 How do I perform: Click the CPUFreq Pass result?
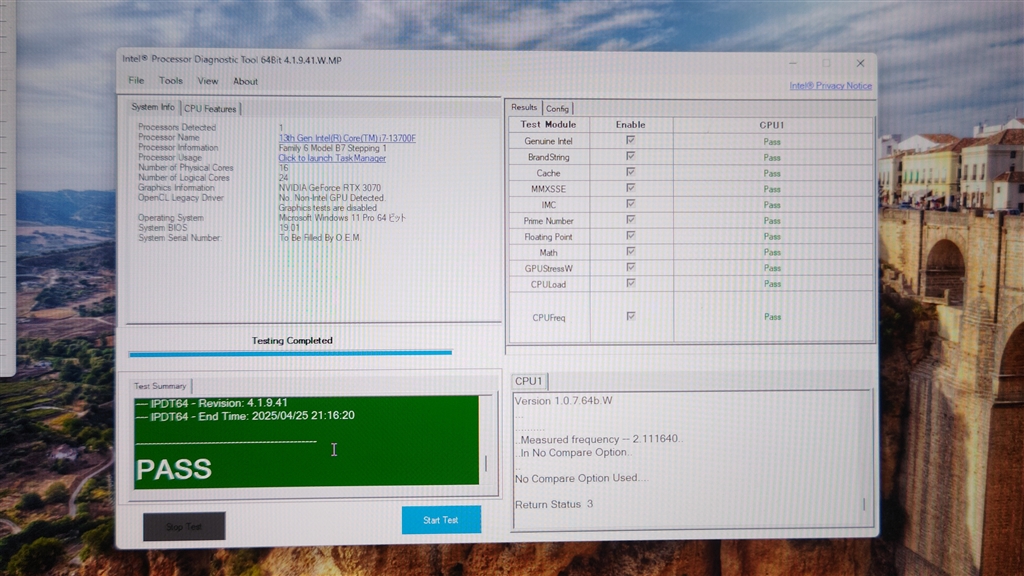coord(772,317)
